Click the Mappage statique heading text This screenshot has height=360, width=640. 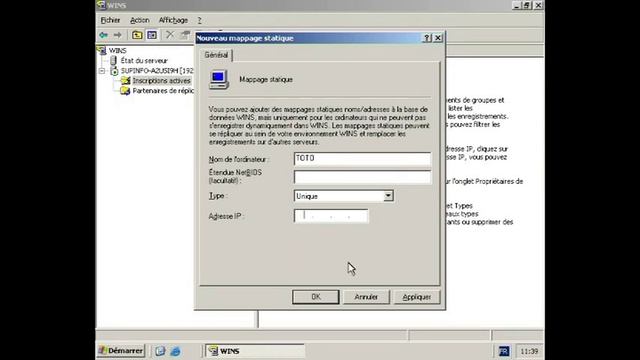(x=266, y=80)
